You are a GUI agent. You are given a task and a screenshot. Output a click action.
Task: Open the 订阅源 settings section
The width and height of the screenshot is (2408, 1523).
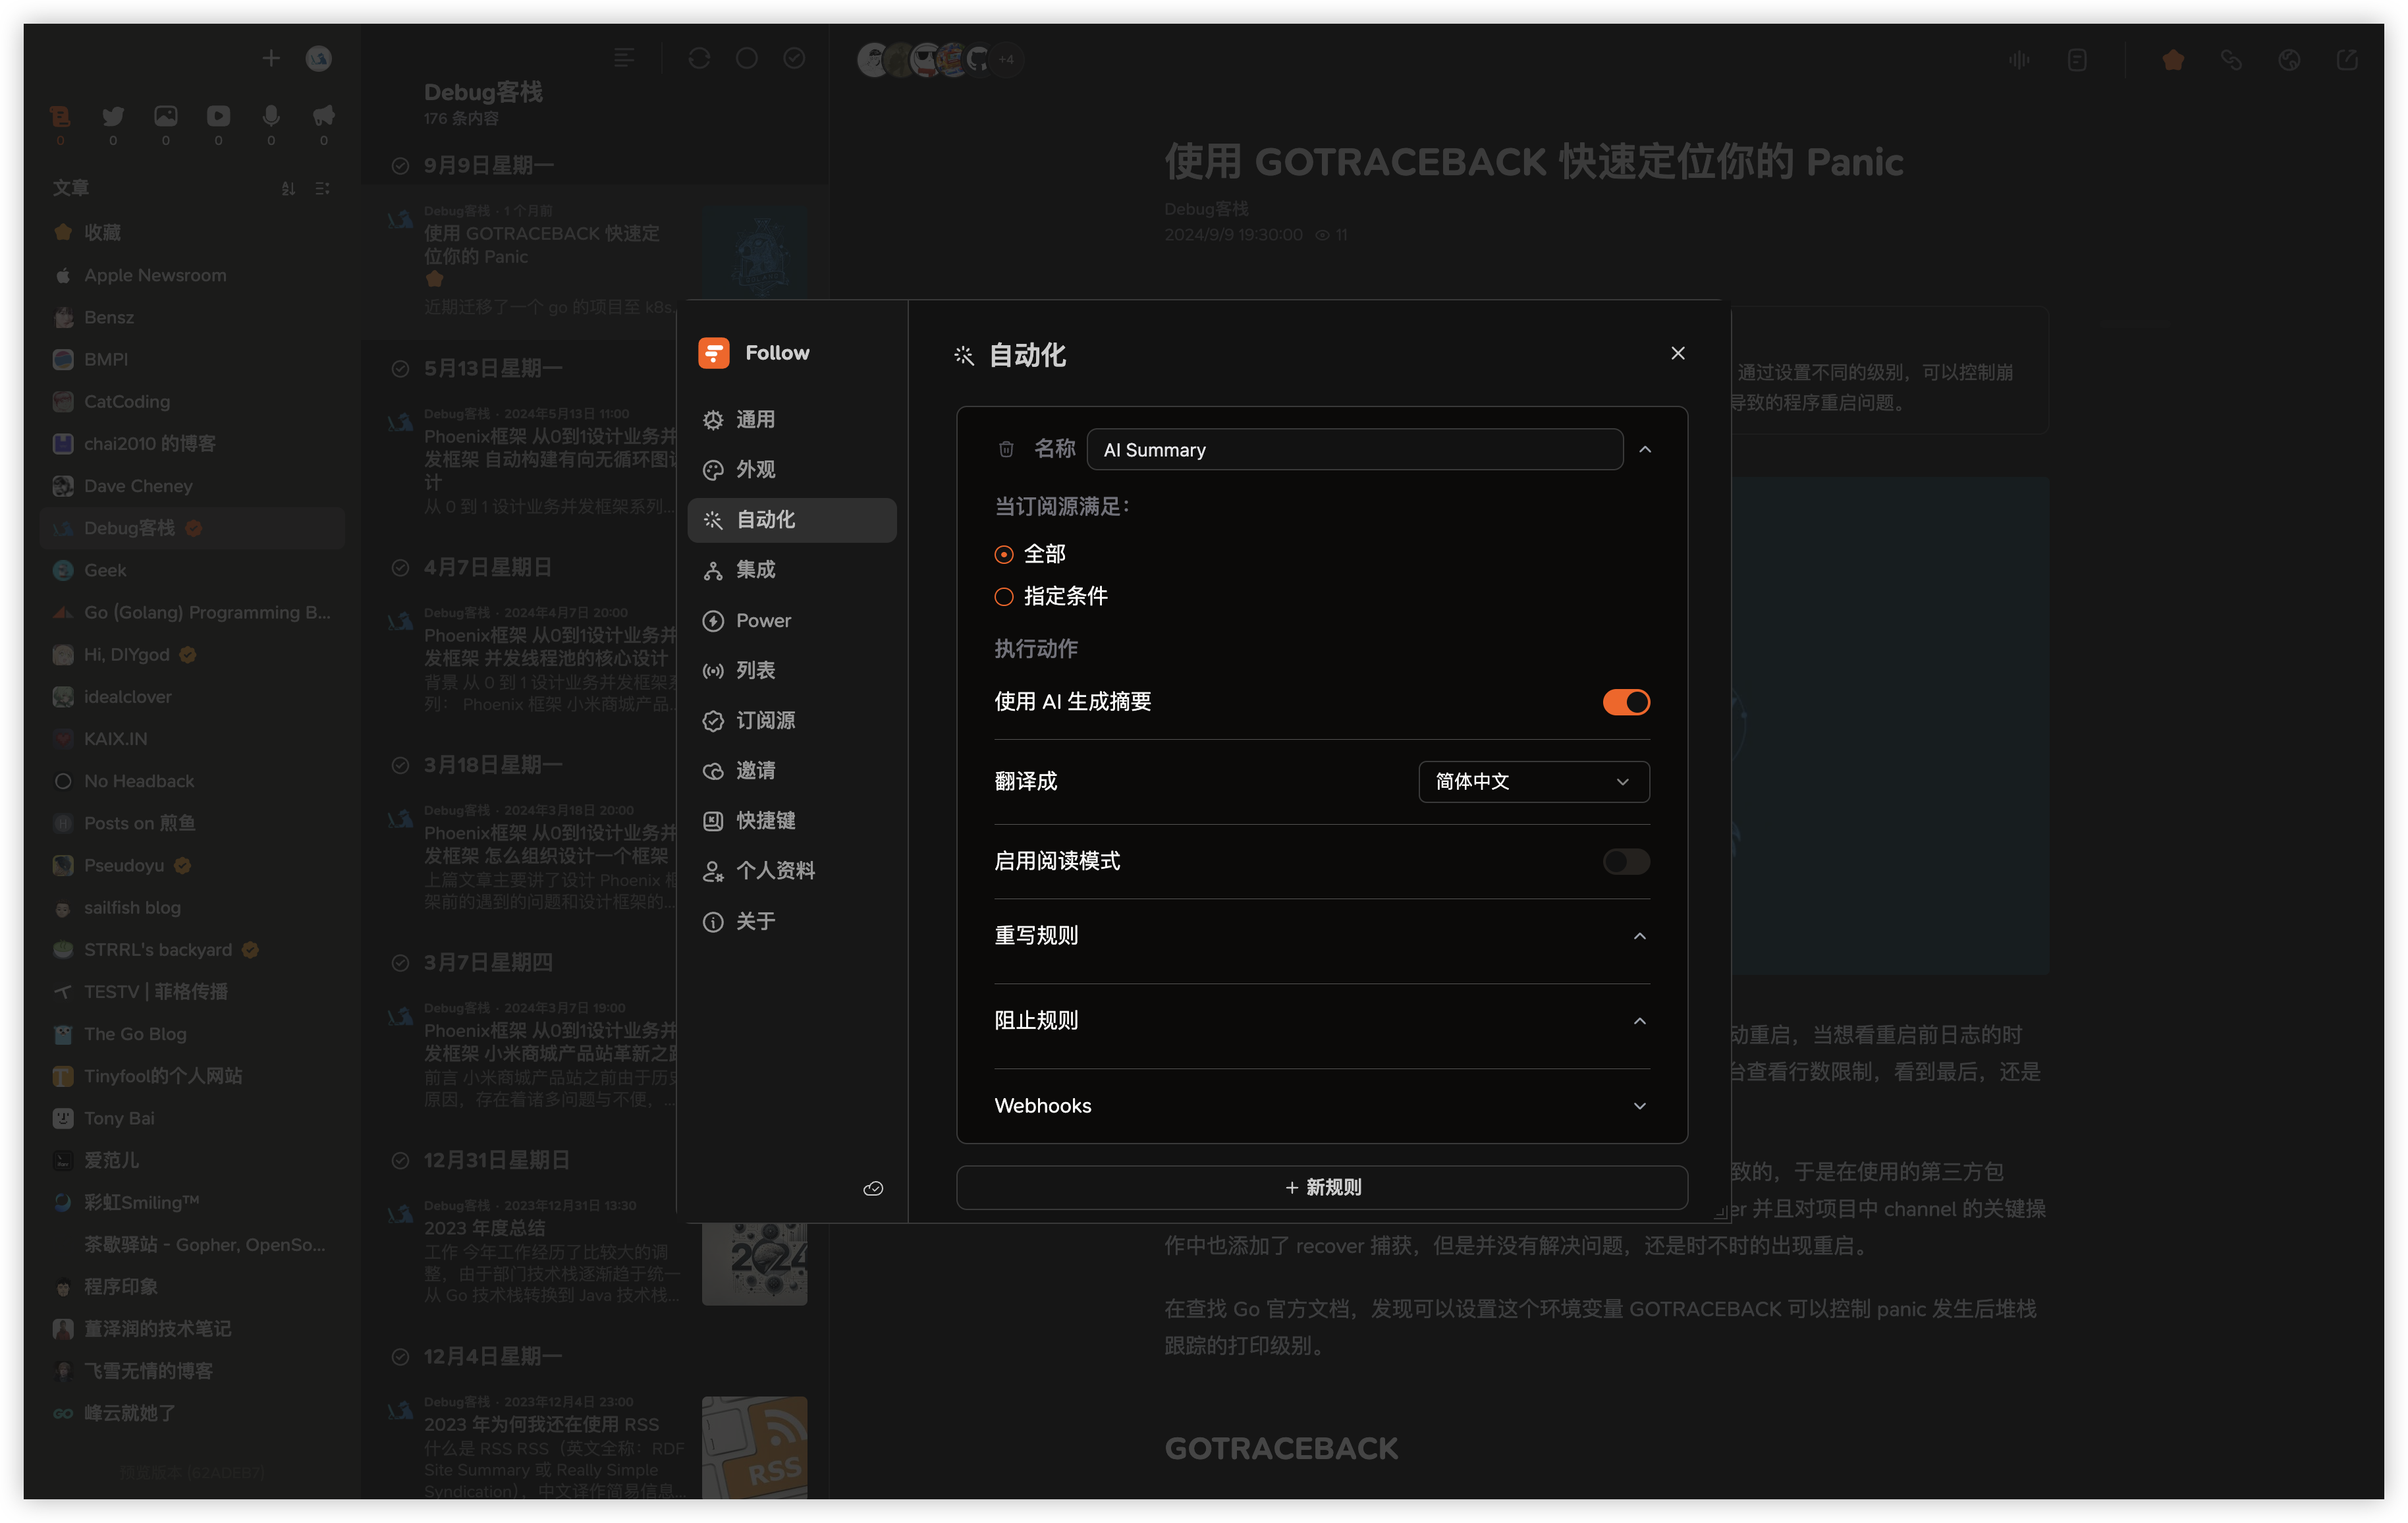click(x=765, y=720)
